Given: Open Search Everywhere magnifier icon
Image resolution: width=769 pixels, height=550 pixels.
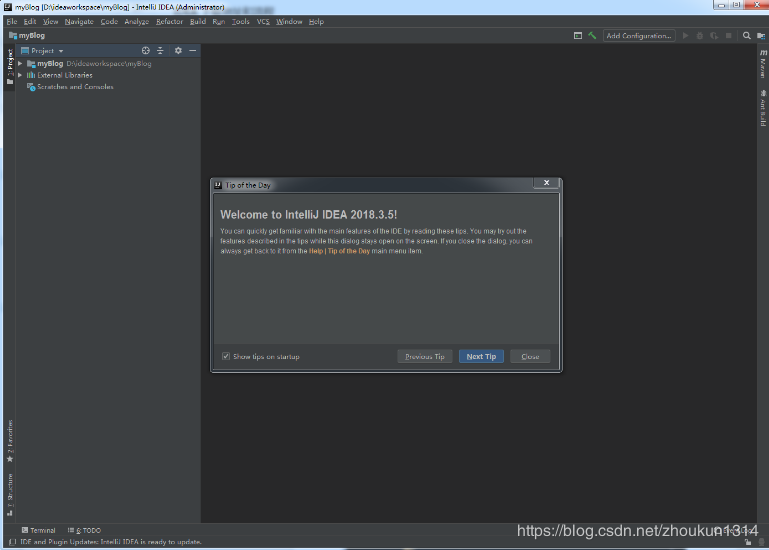Looking at the screenshot, I should click(x=746, y=35).
